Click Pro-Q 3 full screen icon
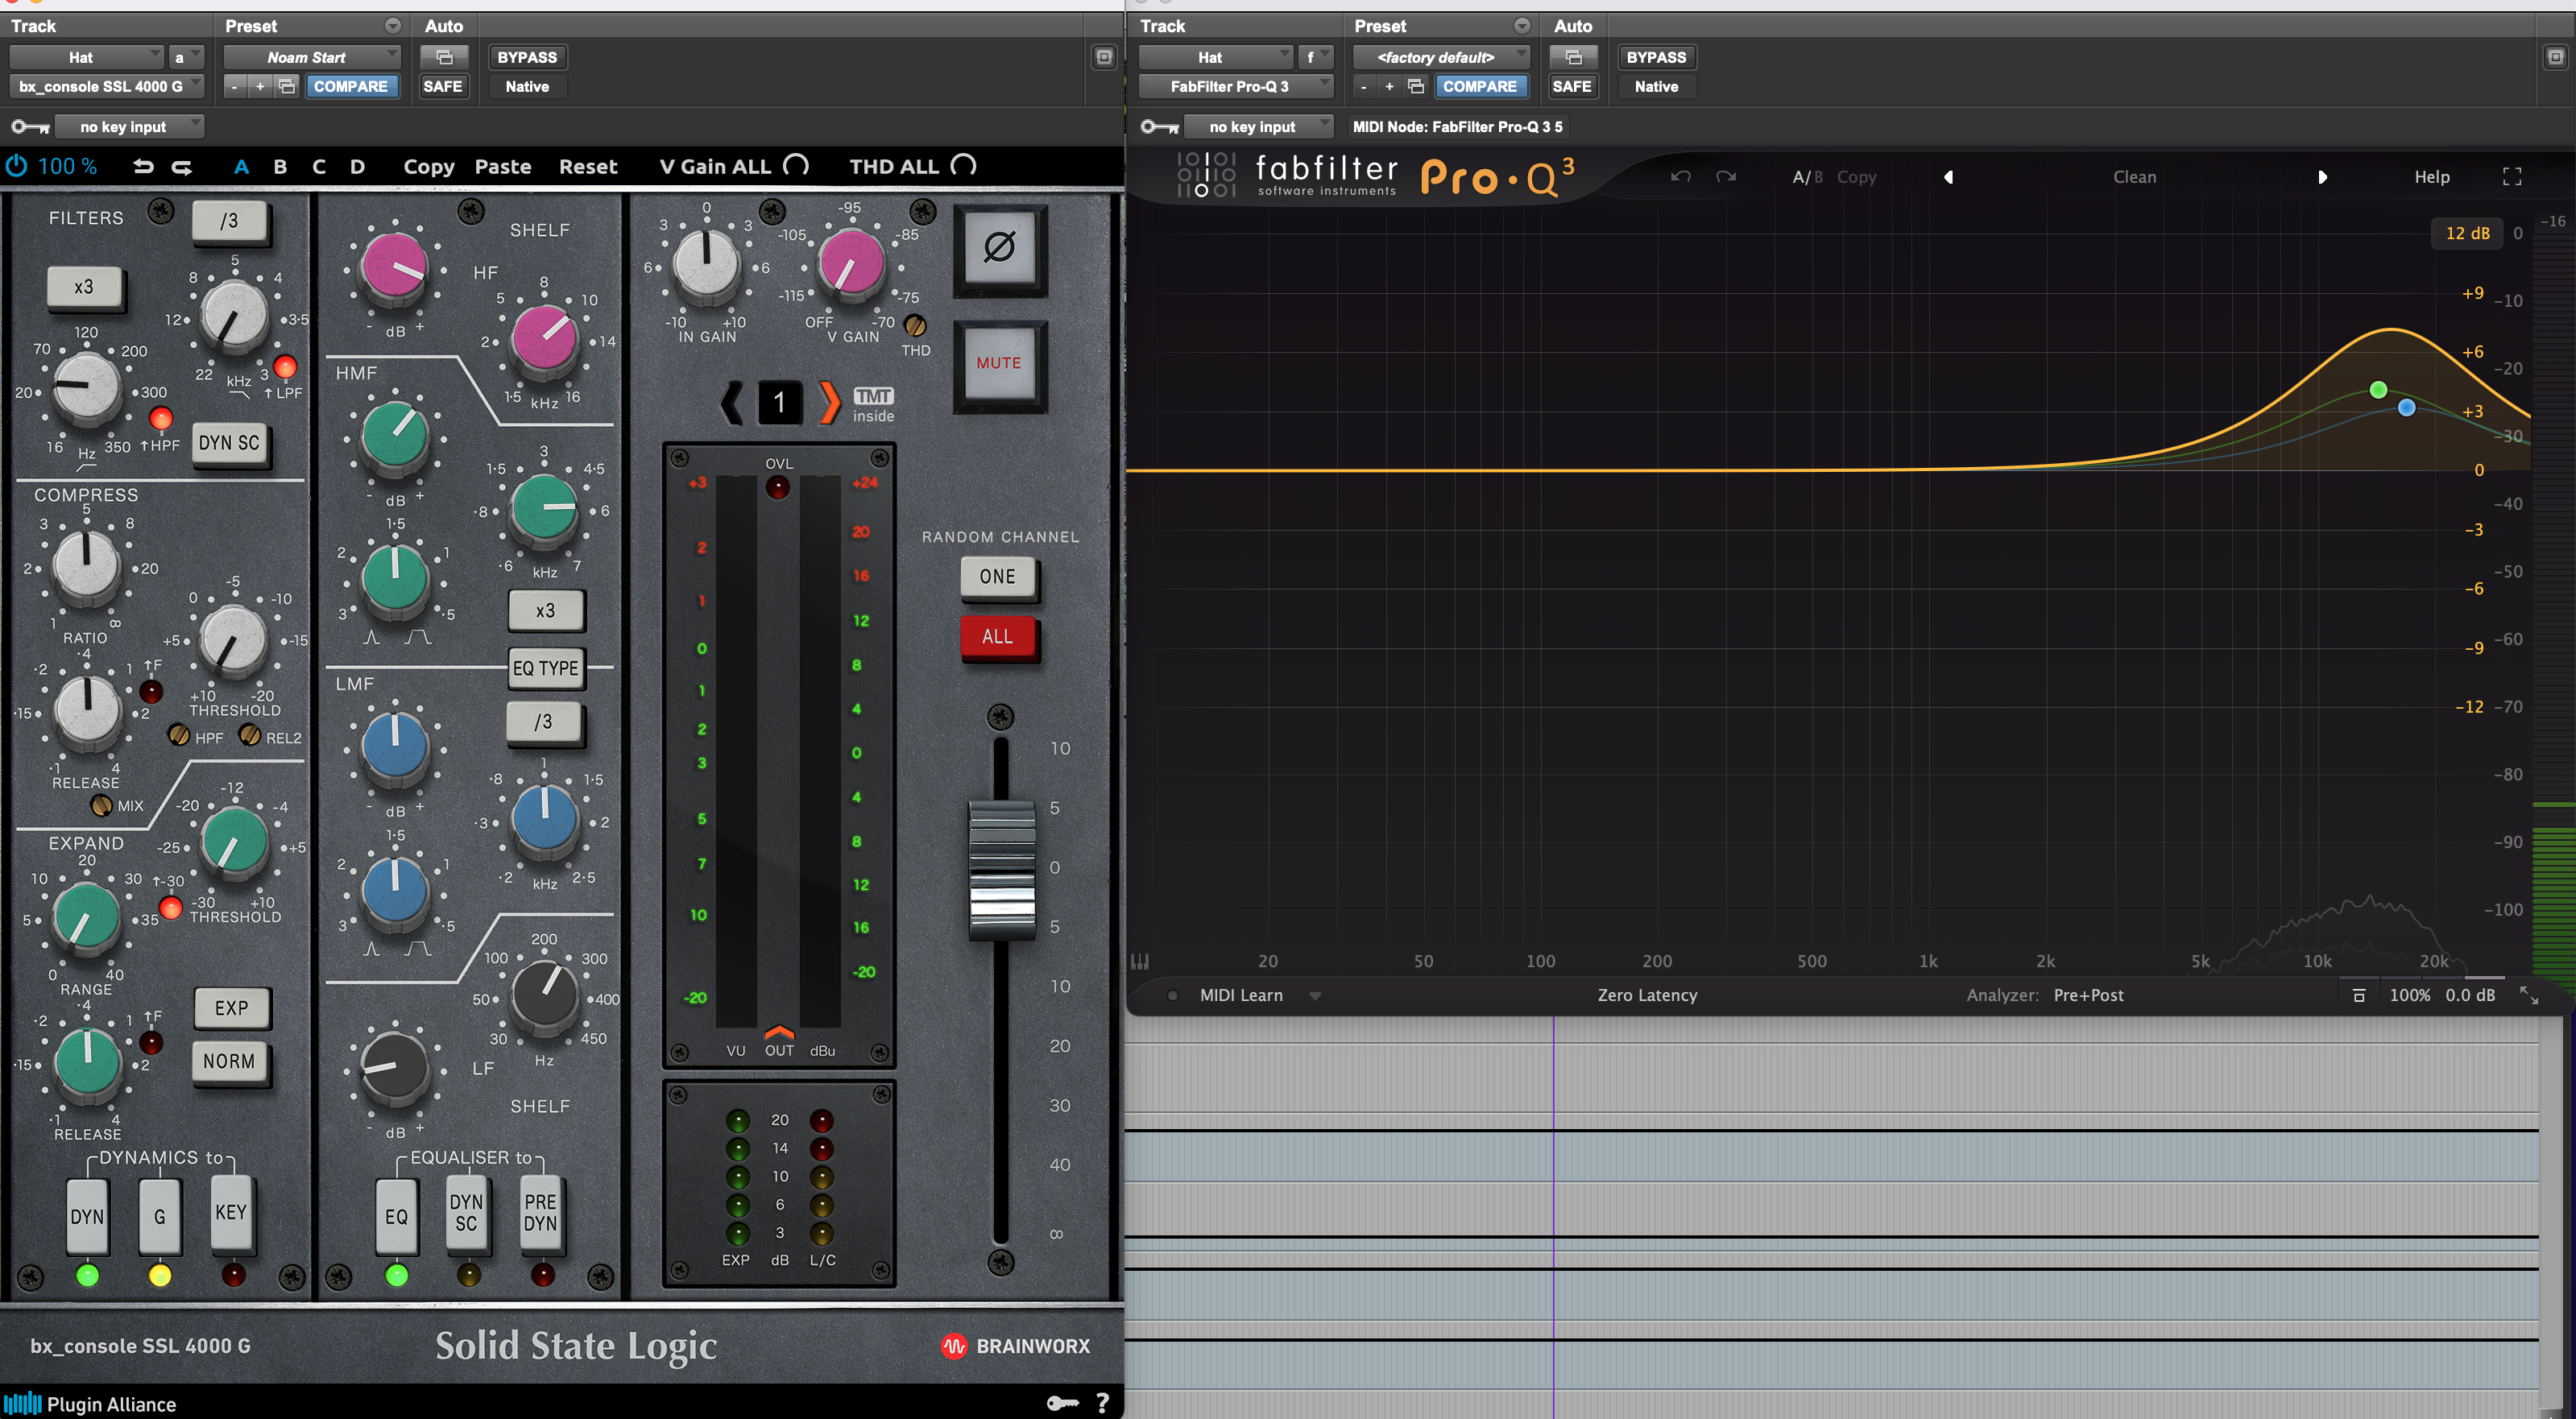Image resolution: width=2576 pixels, height=1419 pixels. (x=2512, y=177)
